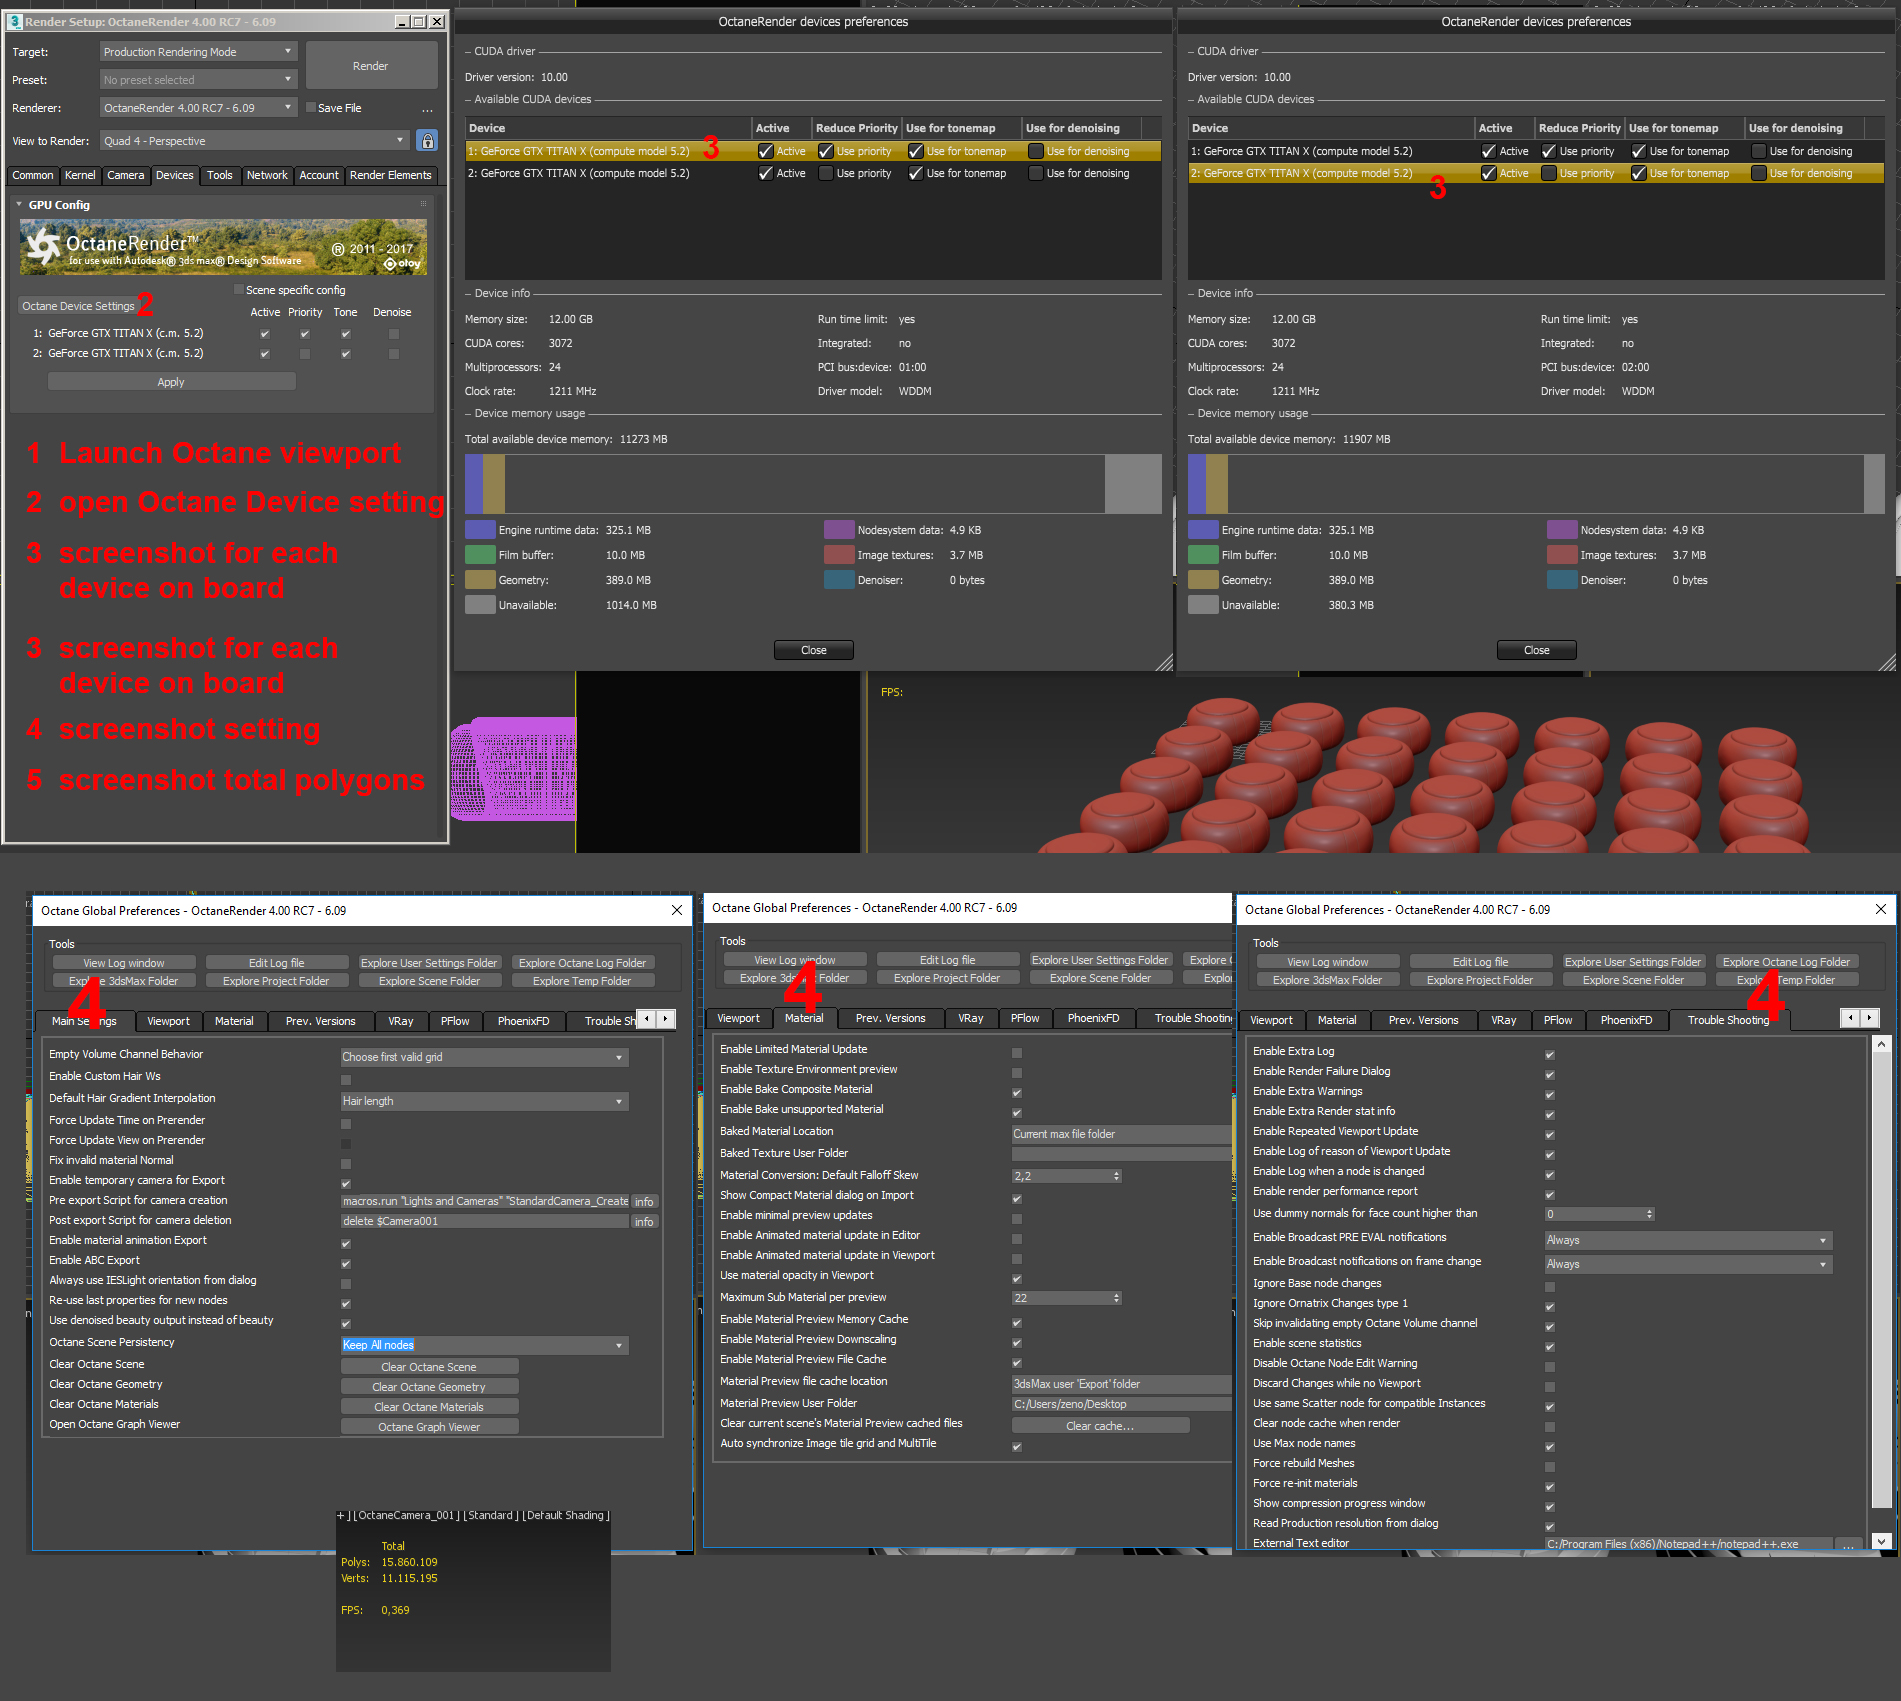This screenshot has width=1901, height=1701.
Task: Collapse the GPU Config rollout
Action: 19,205
